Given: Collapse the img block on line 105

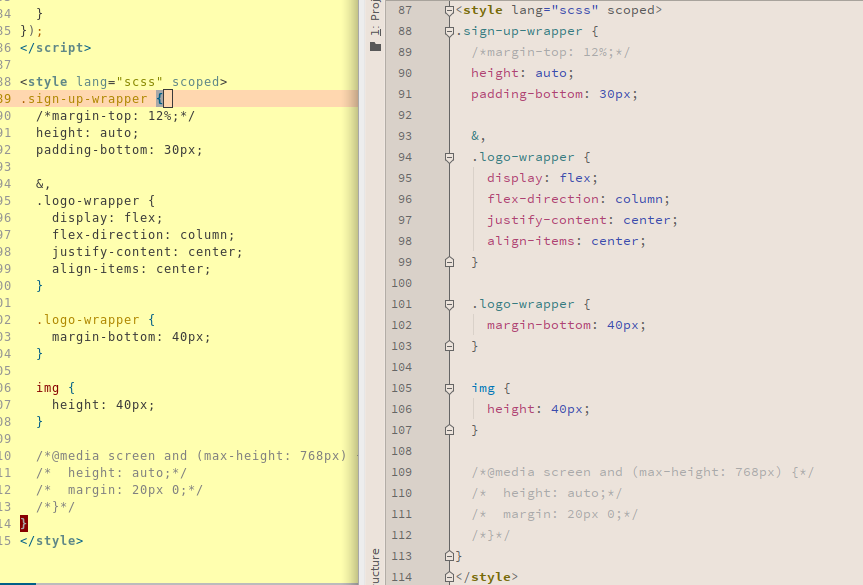Looking at the screenshot, I should [x=449, y=388].
